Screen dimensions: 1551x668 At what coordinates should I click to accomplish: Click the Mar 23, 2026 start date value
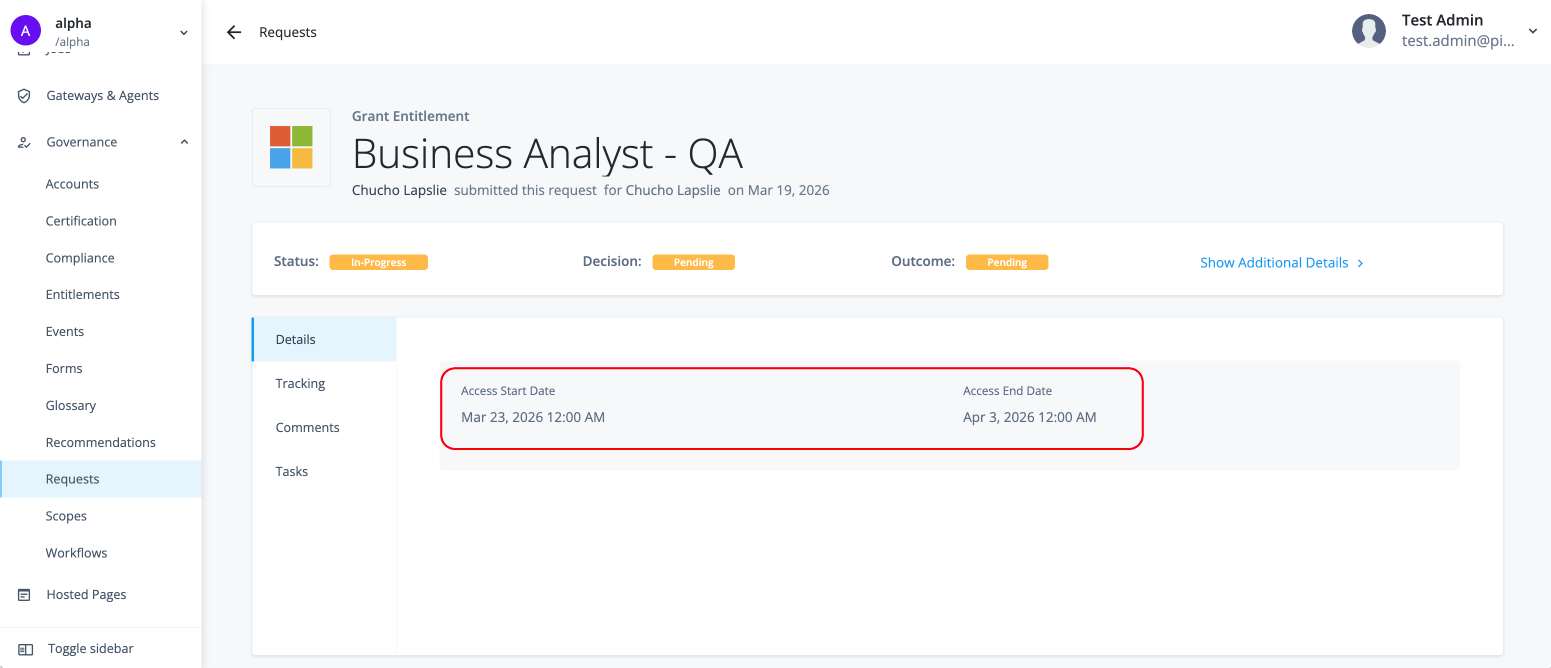click(533, 417)
